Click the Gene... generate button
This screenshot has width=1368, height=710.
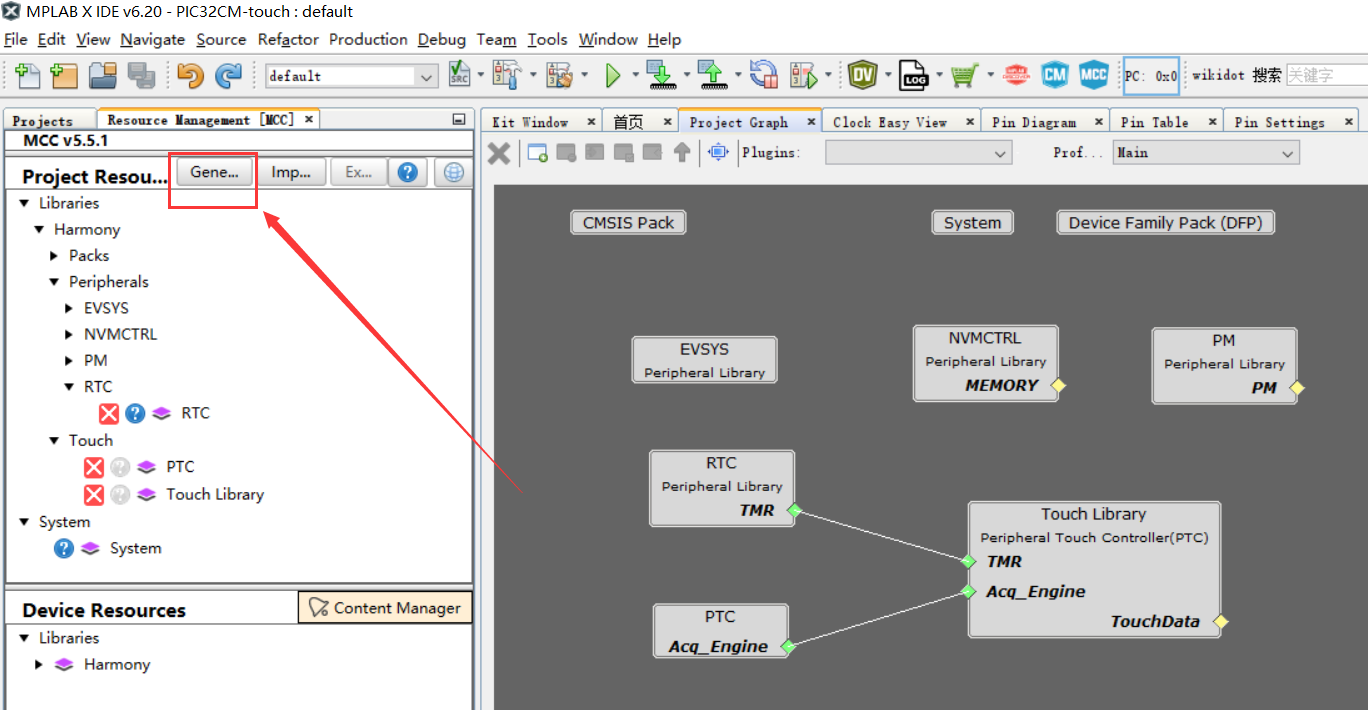coord(214,172)
